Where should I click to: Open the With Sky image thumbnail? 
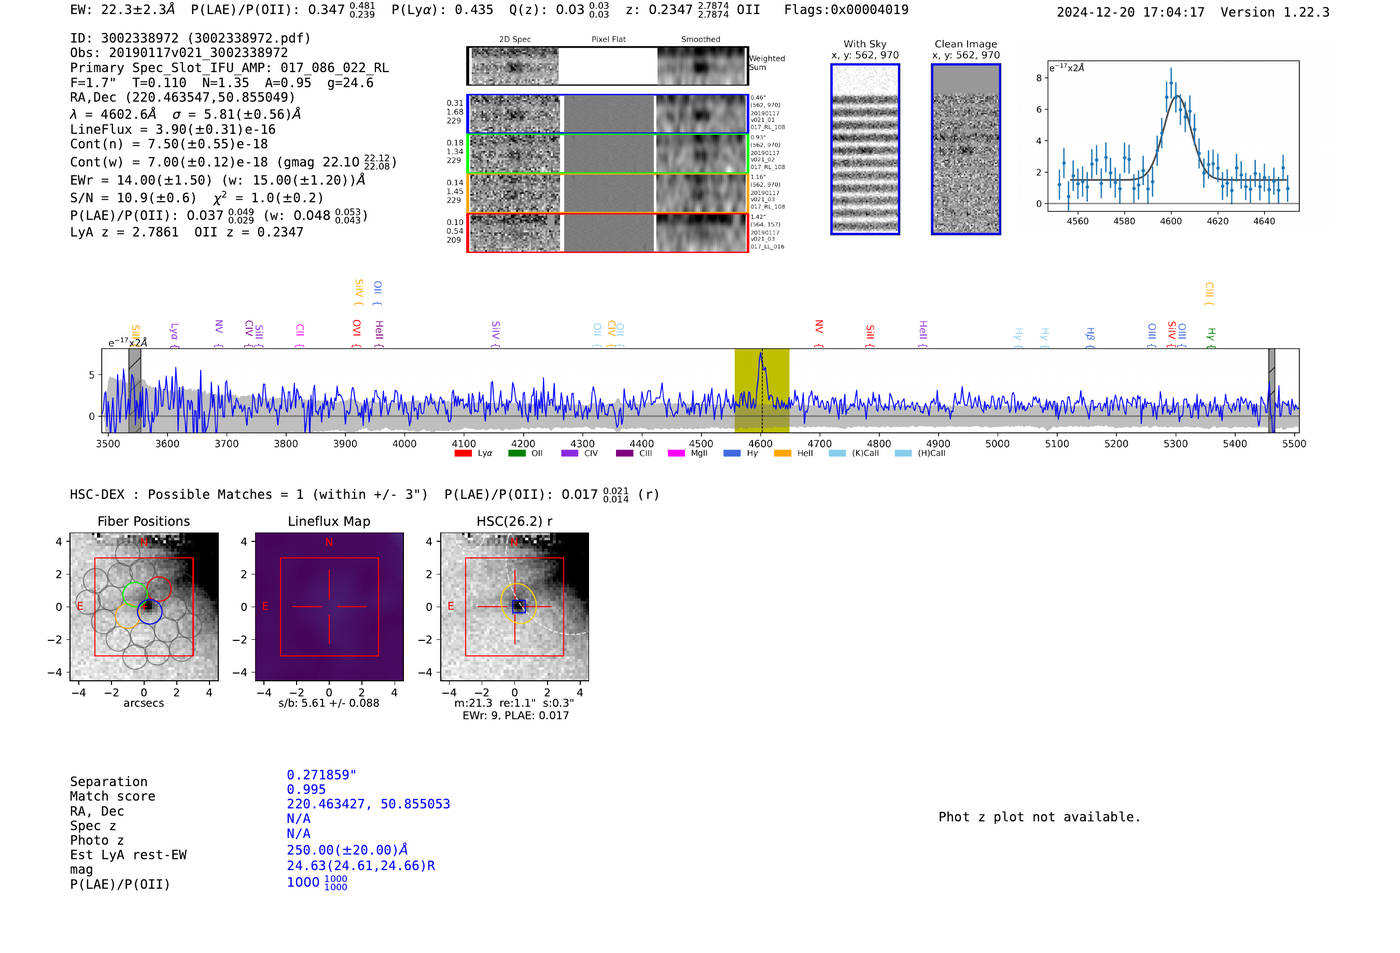coord(865,149)
